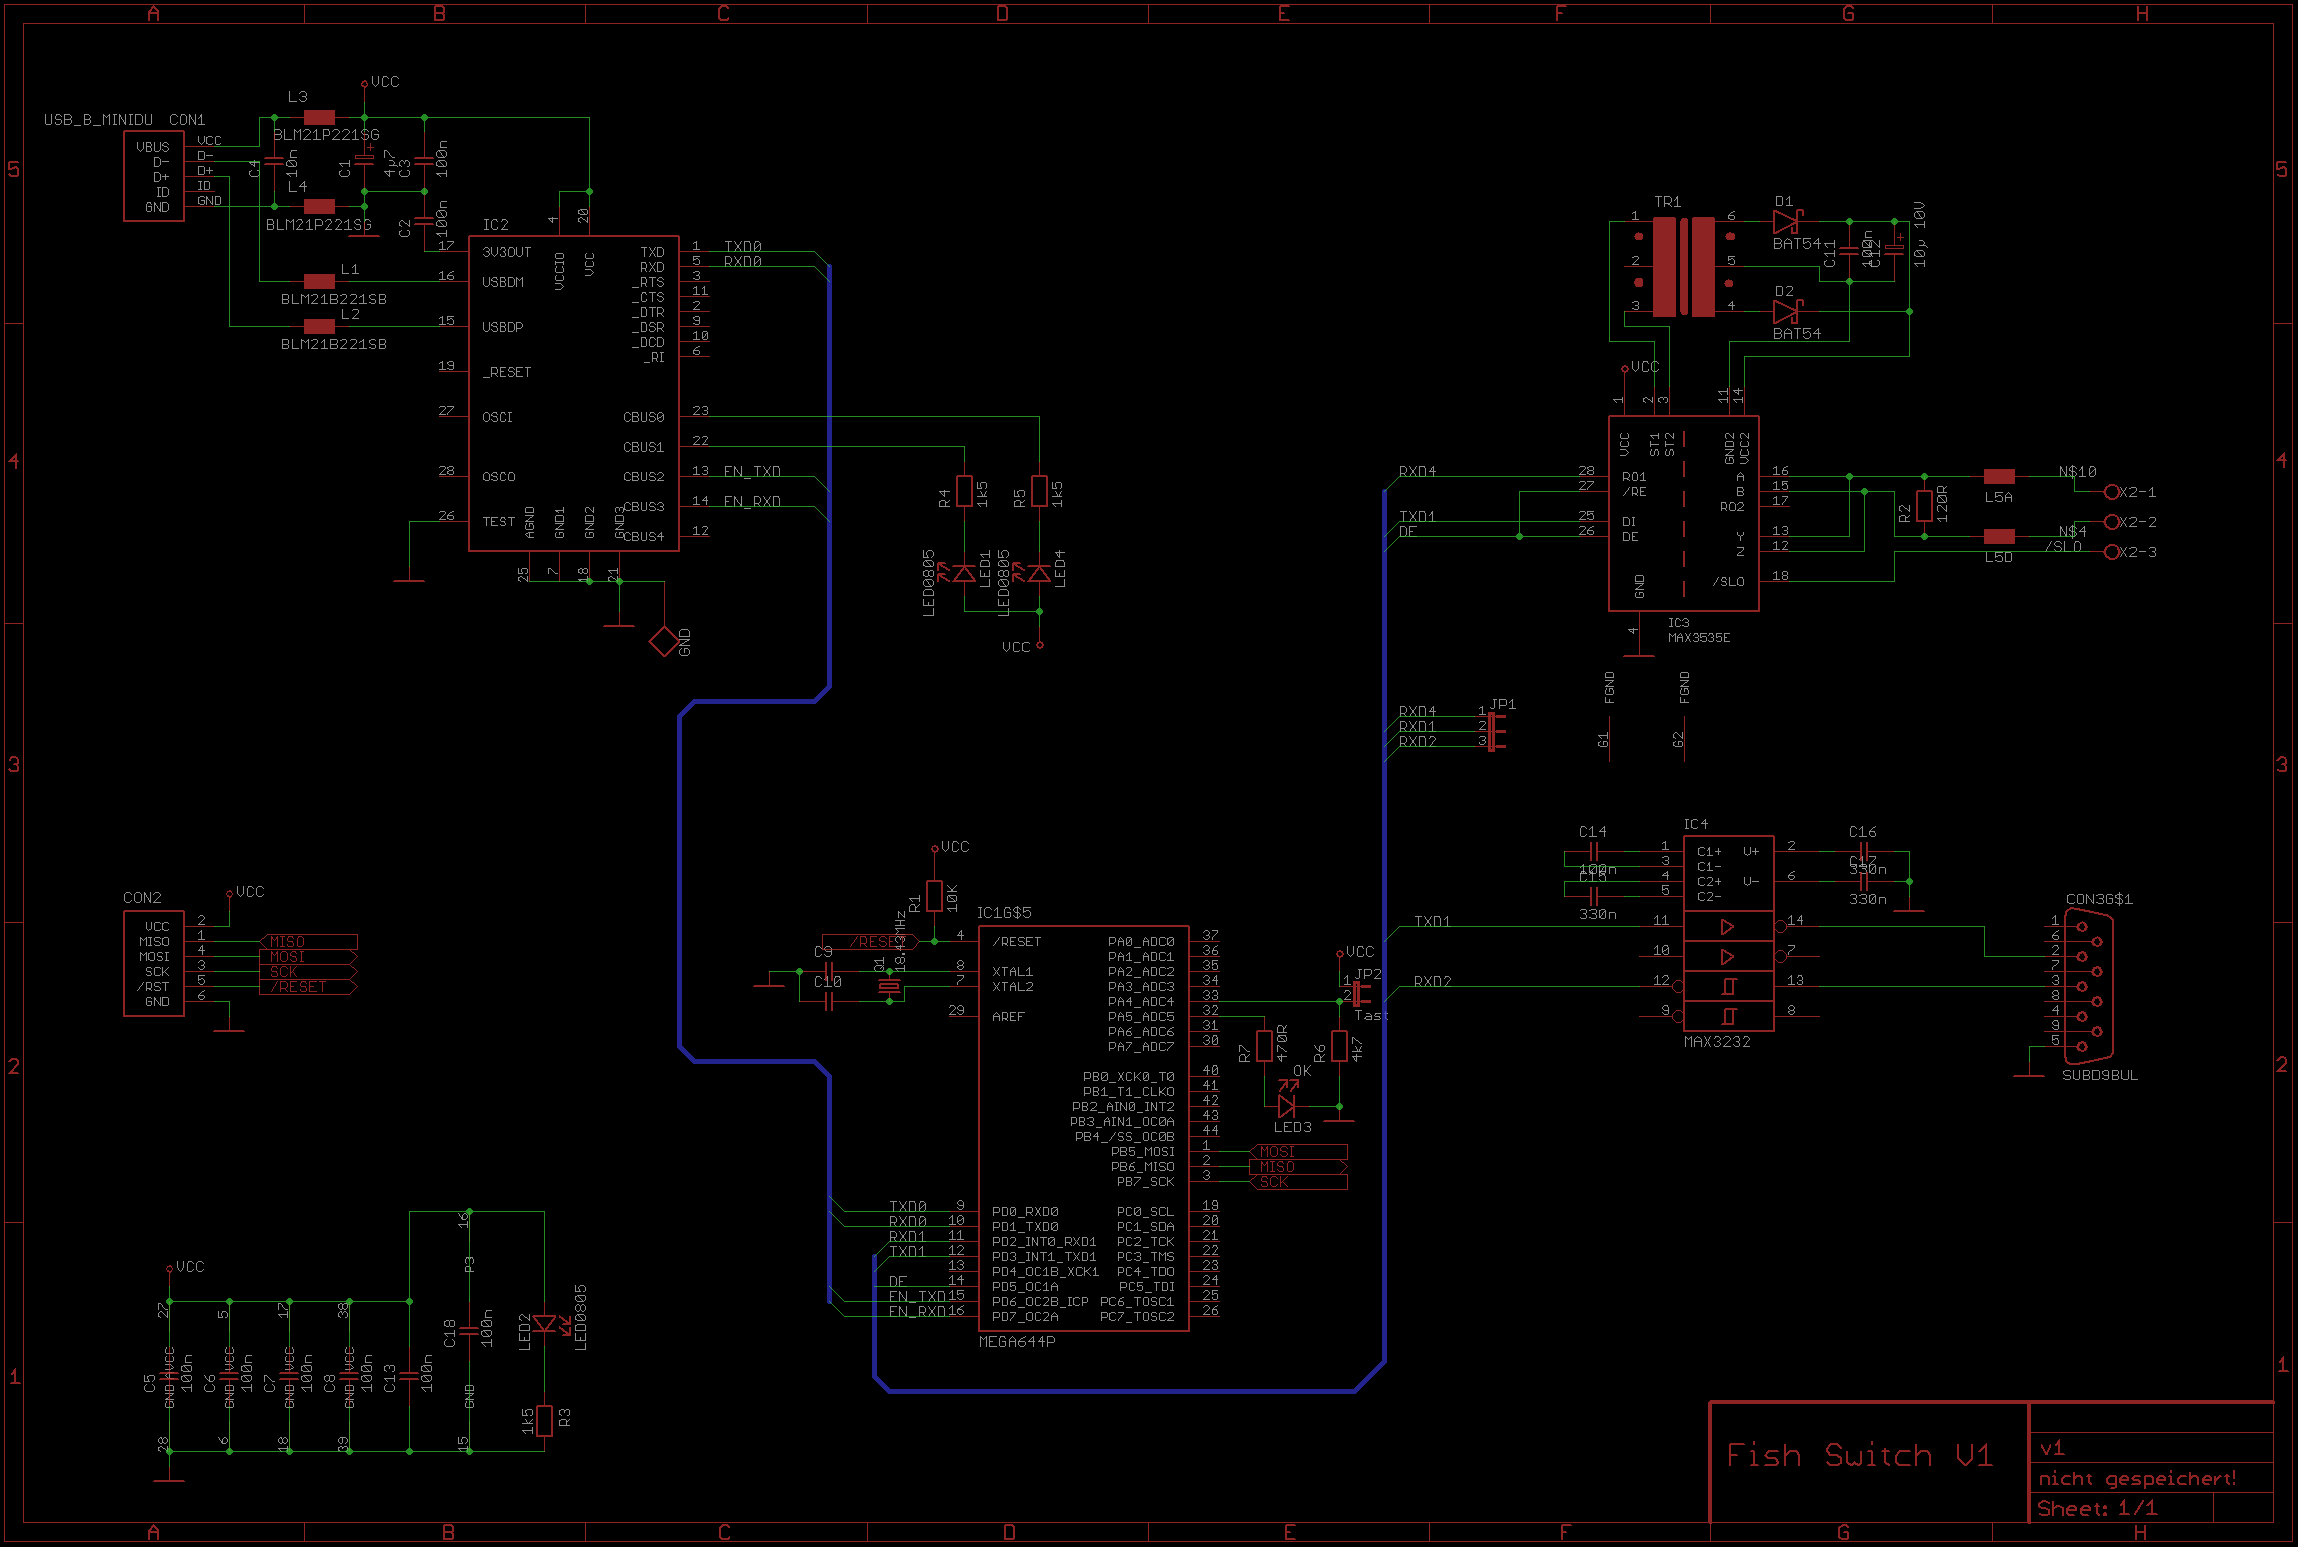Click the '3V3OUT' pin name on IC2
The height and width of the screenshot is (1547, 2298).
[x=507, y=252]
